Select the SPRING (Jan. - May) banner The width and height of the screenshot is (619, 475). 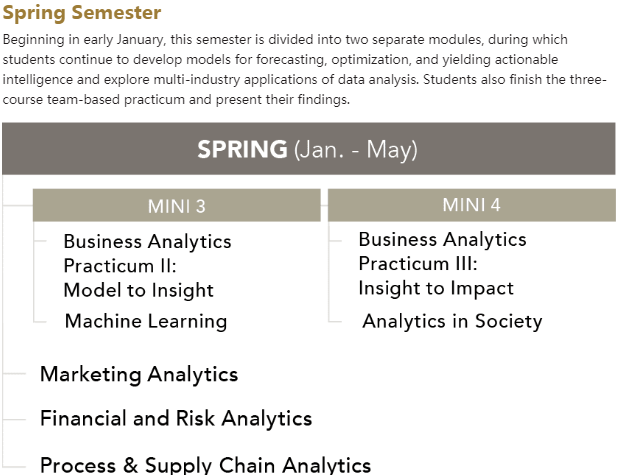(309, 149)
